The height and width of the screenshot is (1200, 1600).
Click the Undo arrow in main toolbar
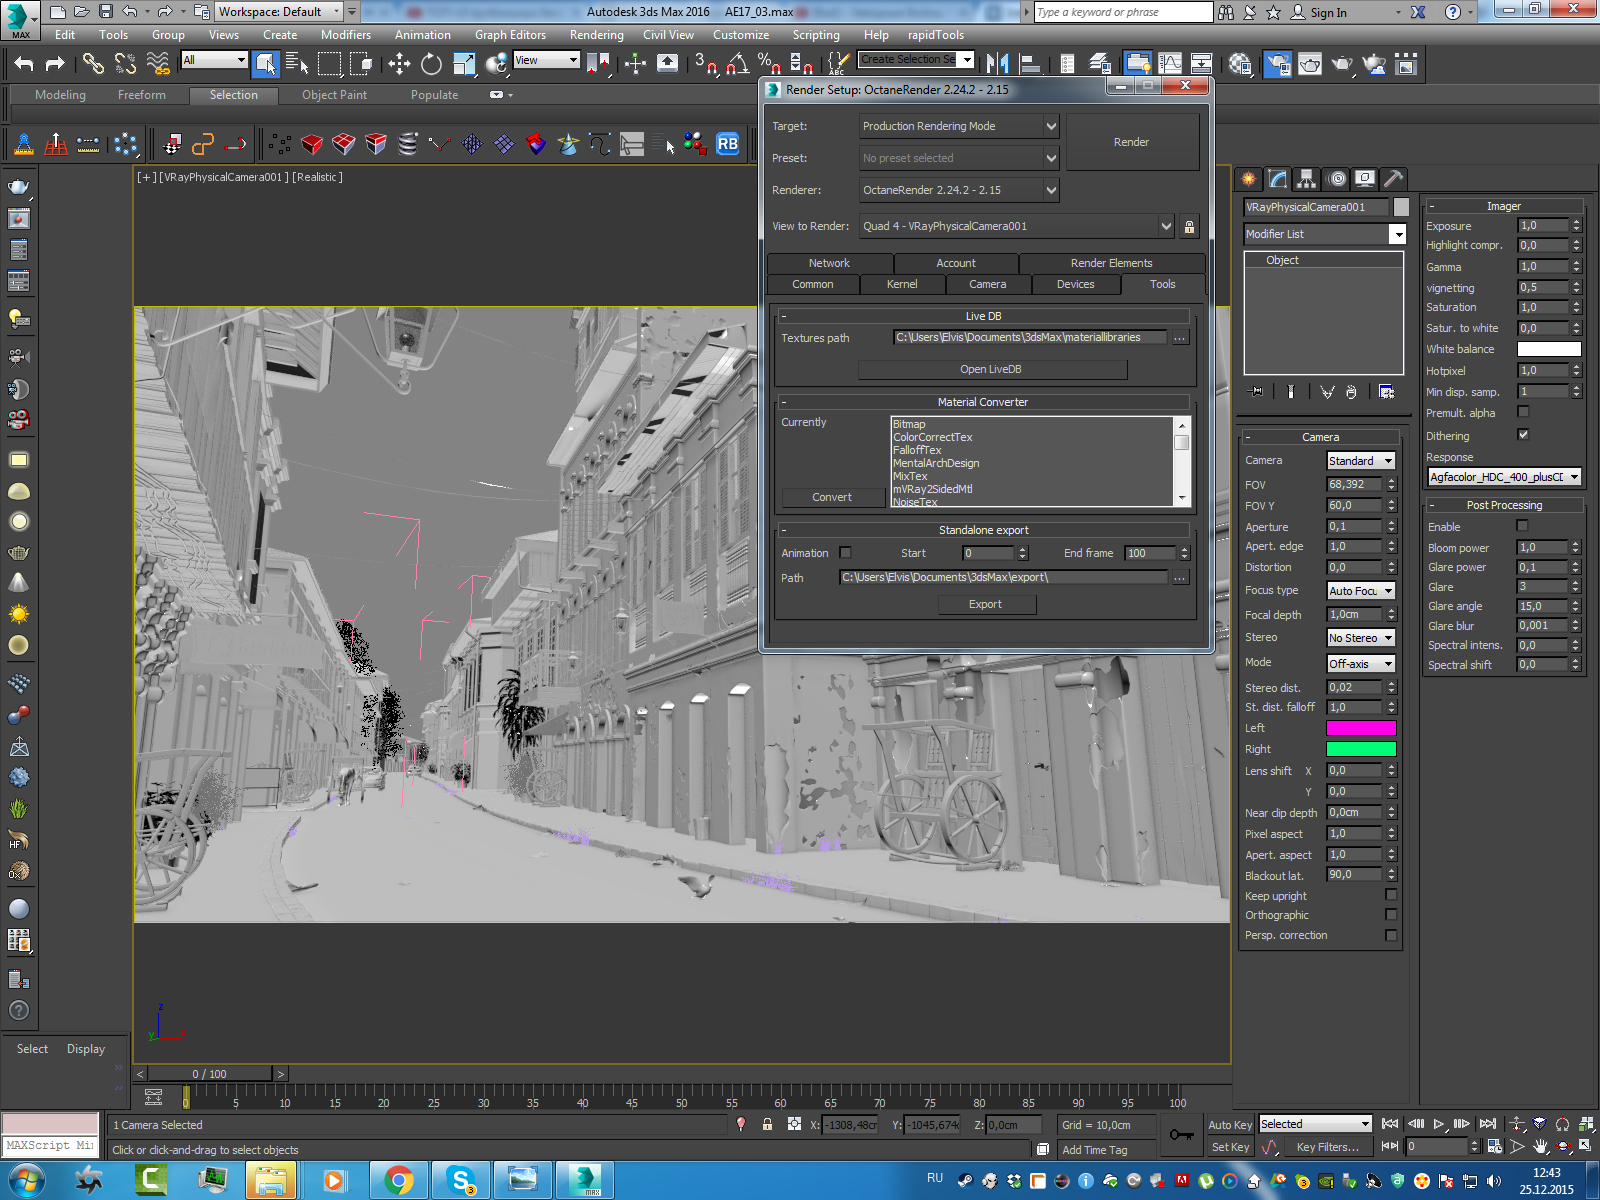click(24, 64)
